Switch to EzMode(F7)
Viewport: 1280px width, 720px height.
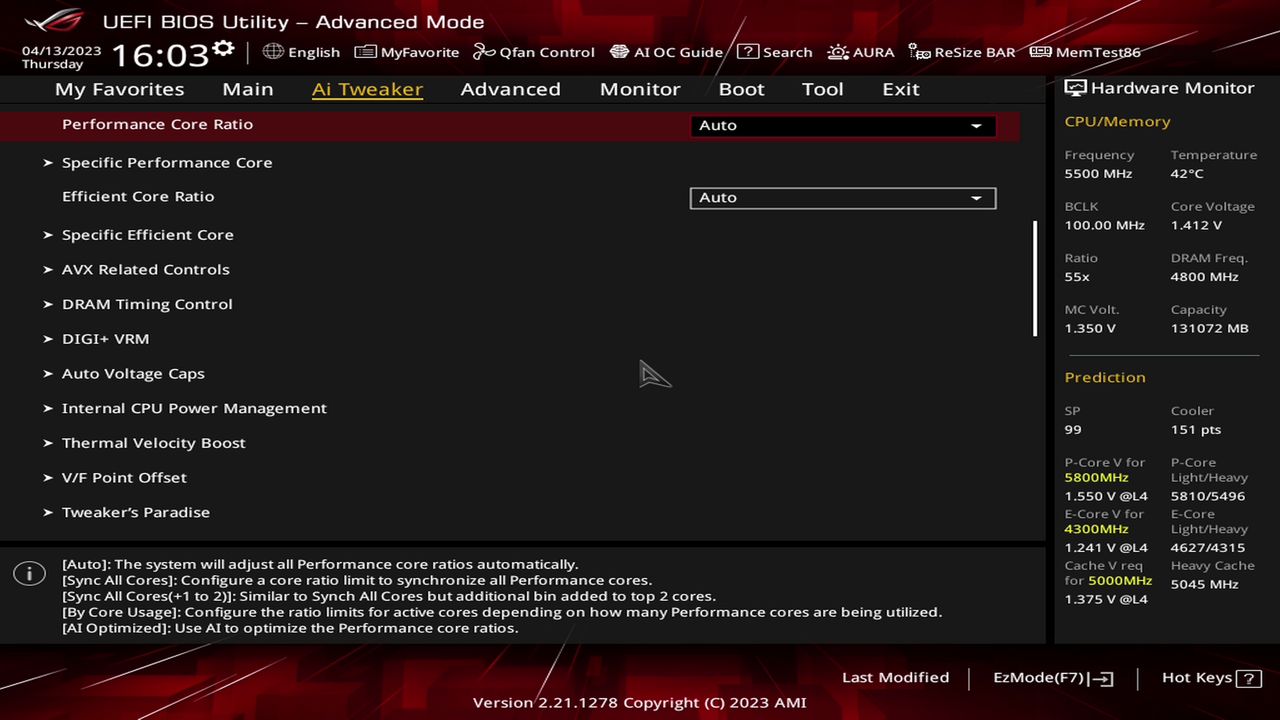(x=1053, y=678)
